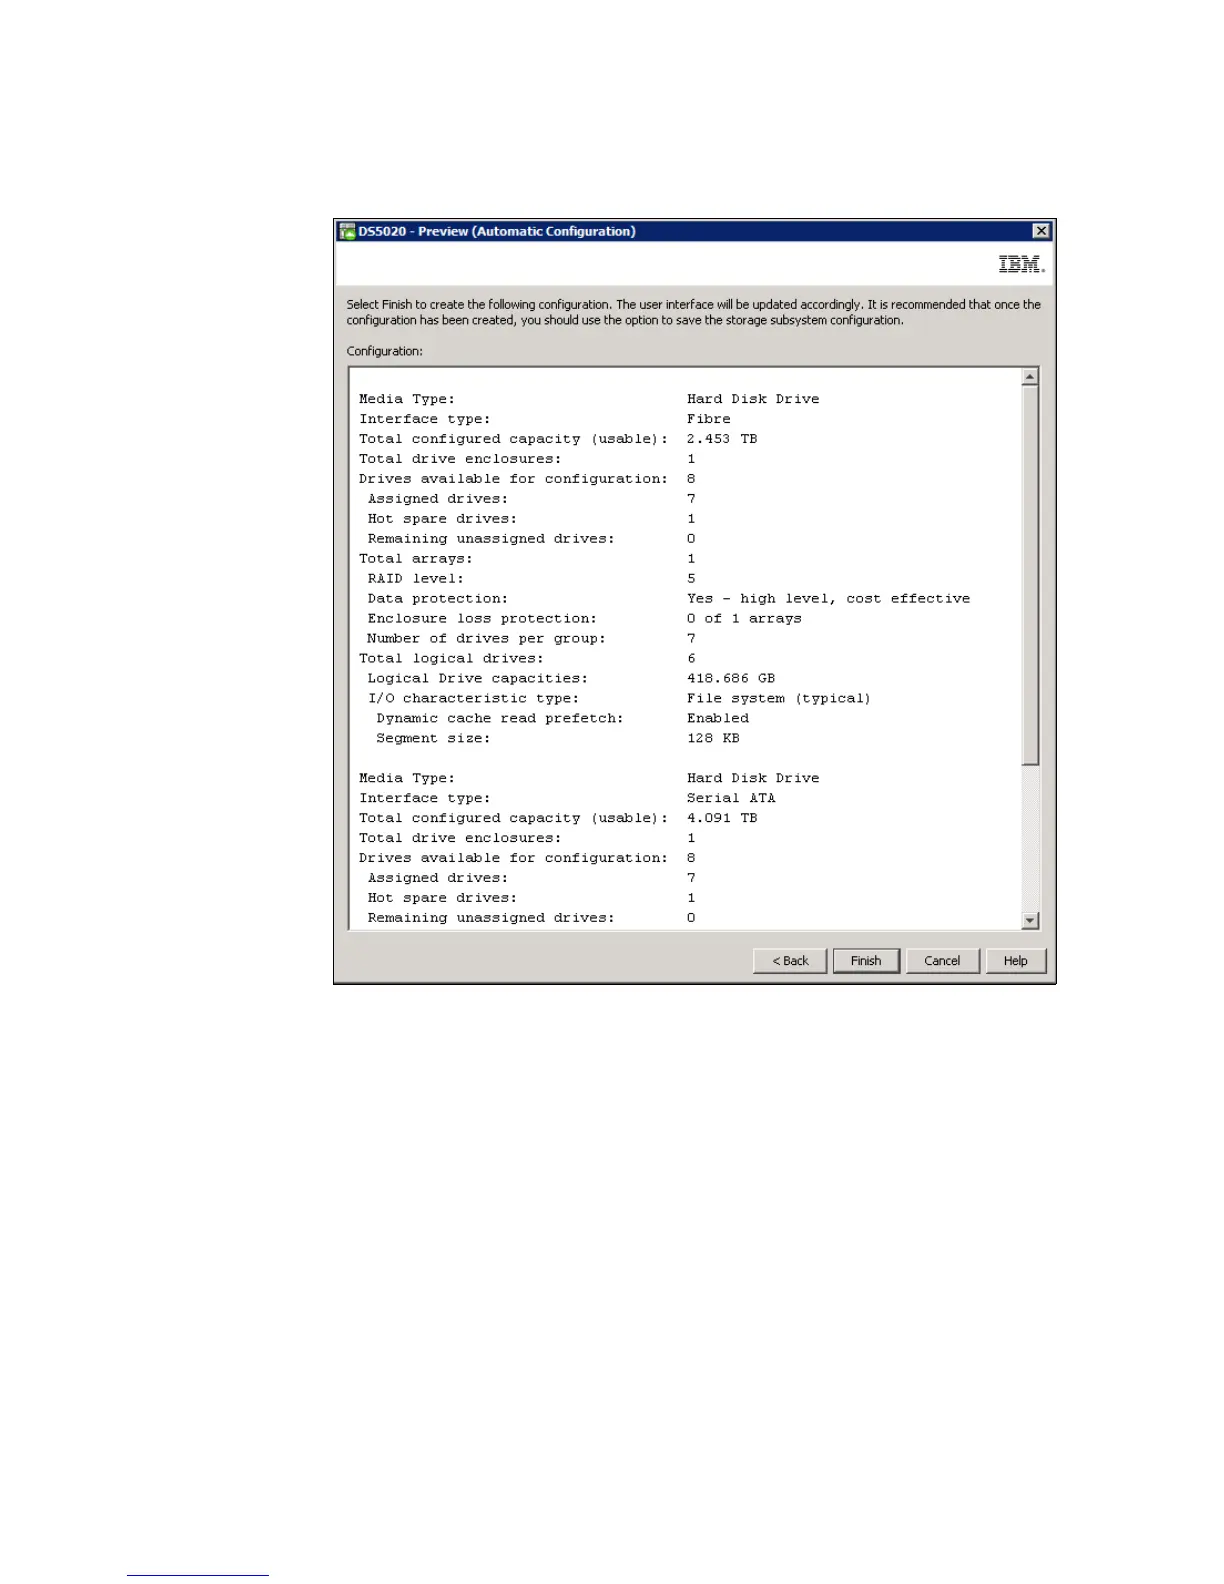Click the dialog title "DS5020 - Preview (Automatic Configuration)"
Viewport: 1224px width, 1584px height.
[497, 231]
